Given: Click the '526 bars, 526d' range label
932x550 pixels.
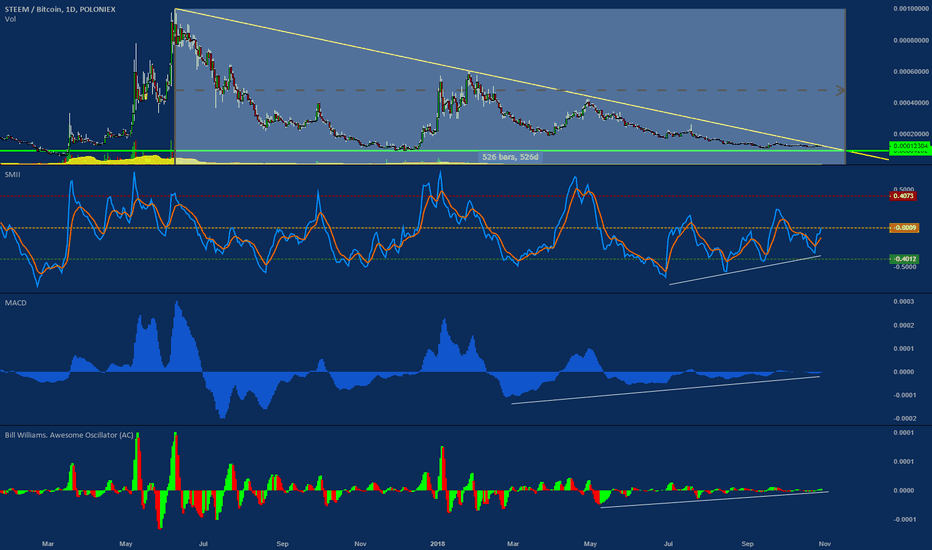Looking at the screenshot, I should [510, 157].
